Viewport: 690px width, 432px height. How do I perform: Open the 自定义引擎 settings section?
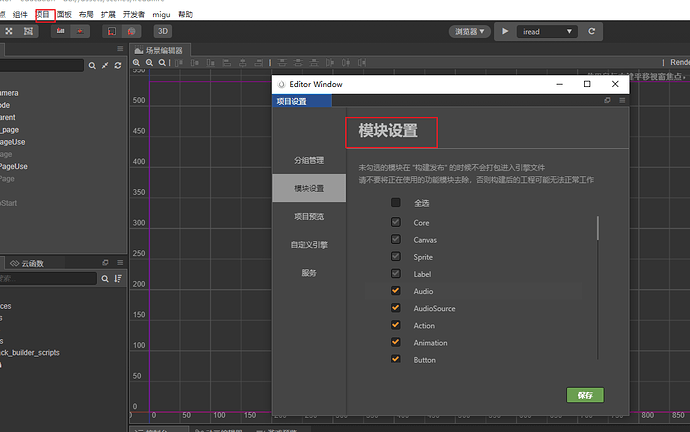309,245
